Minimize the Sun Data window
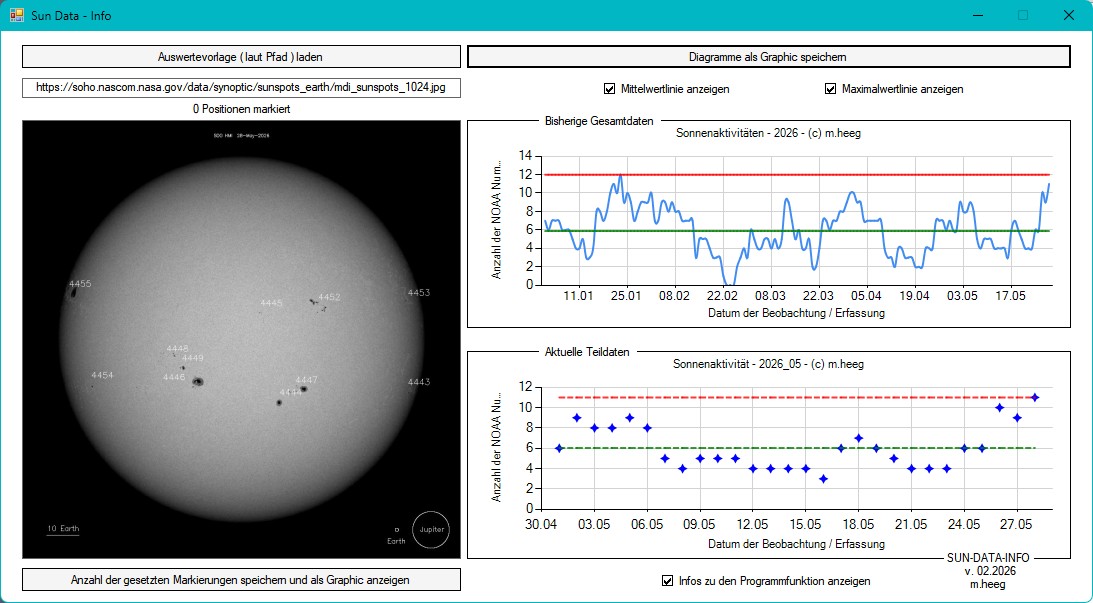The height and width of the screenshot is (603, 1093). tap(979, 15)
